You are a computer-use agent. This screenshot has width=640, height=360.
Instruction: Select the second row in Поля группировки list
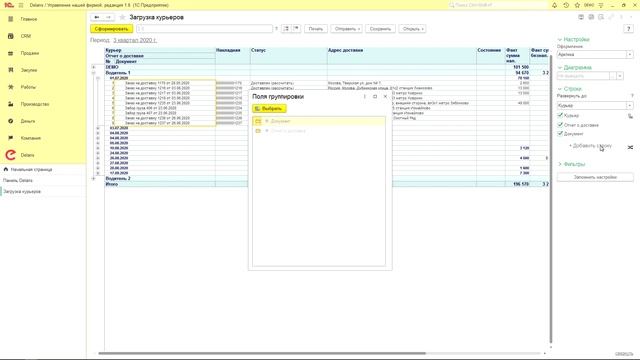319,131
